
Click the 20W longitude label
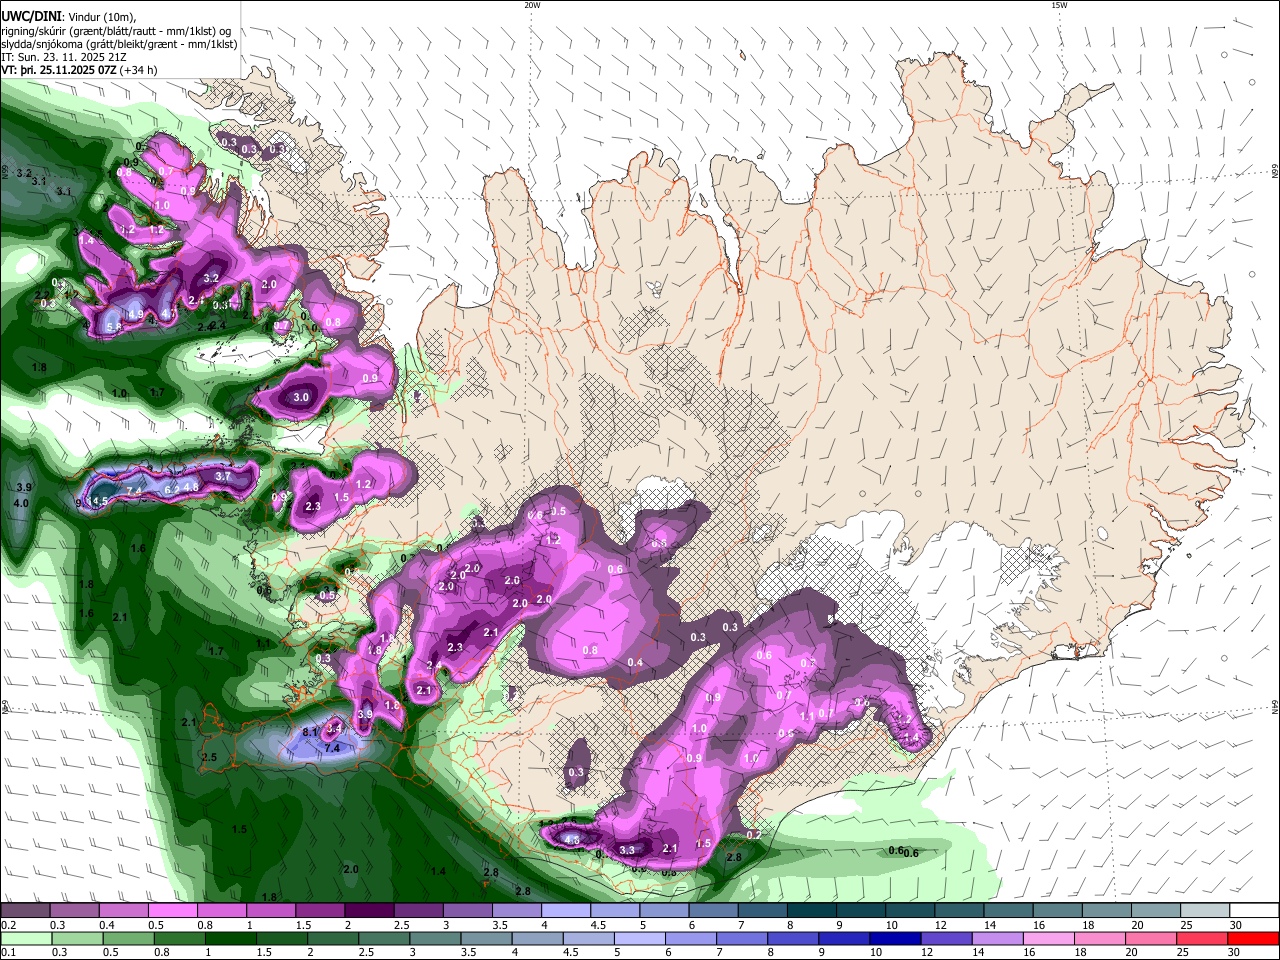(532, 5)
